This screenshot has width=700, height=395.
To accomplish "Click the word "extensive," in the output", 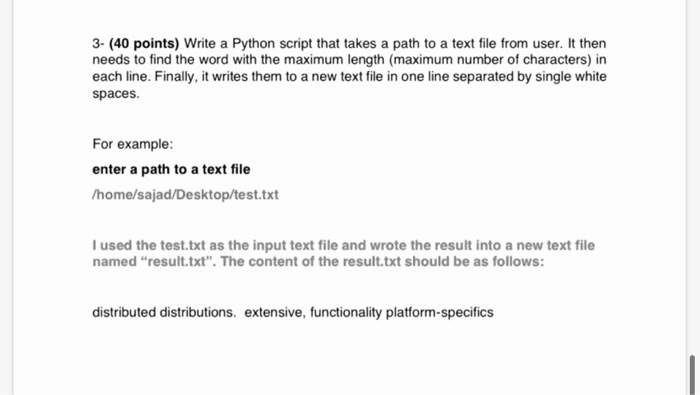I will pyautogui.click(x=275, y=312).
